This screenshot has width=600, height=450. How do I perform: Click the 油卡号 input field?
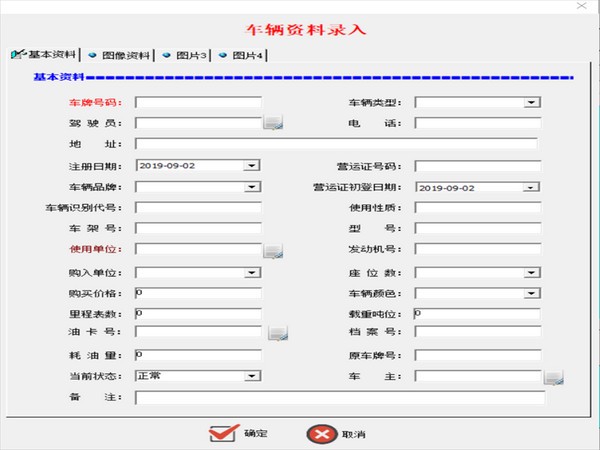pyautogui.click(x=198, y=332)
